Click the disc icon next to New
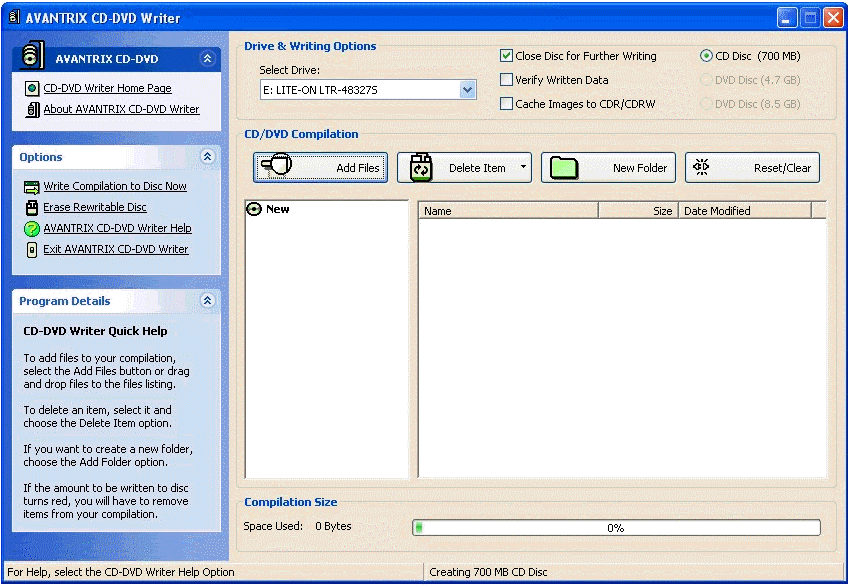 pyautogui.click(x=253, y=209)
